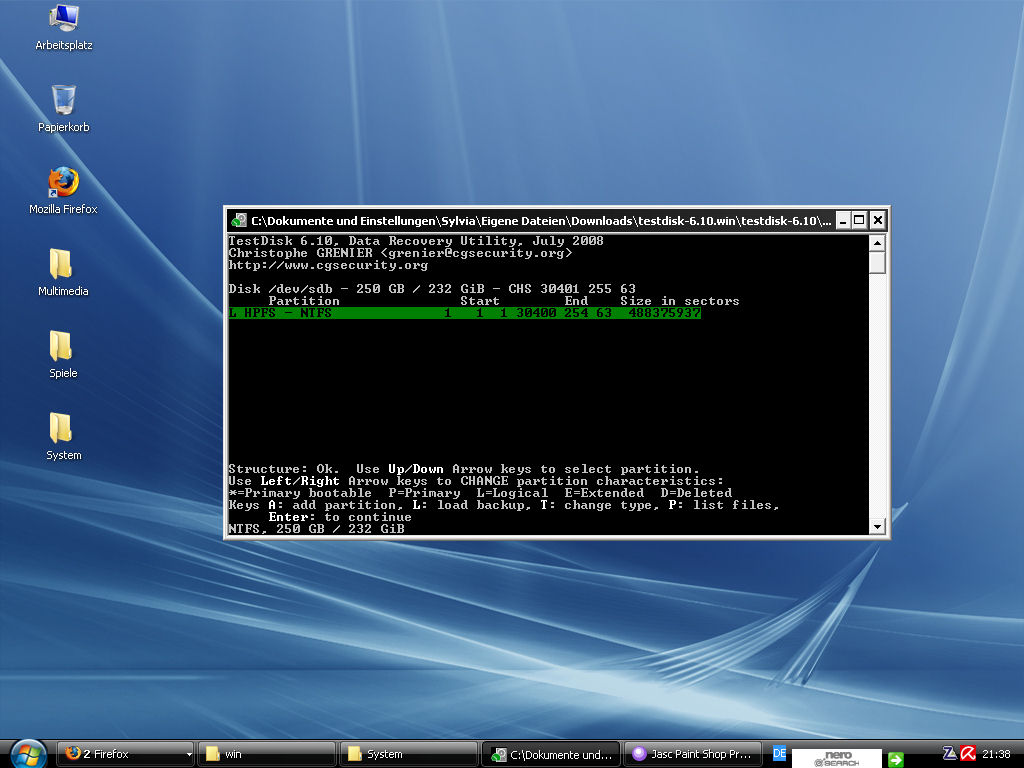Viewport: 1024px width, 768px height.
Task: Click the red antivirus tray icon
Action: point(968,754)
